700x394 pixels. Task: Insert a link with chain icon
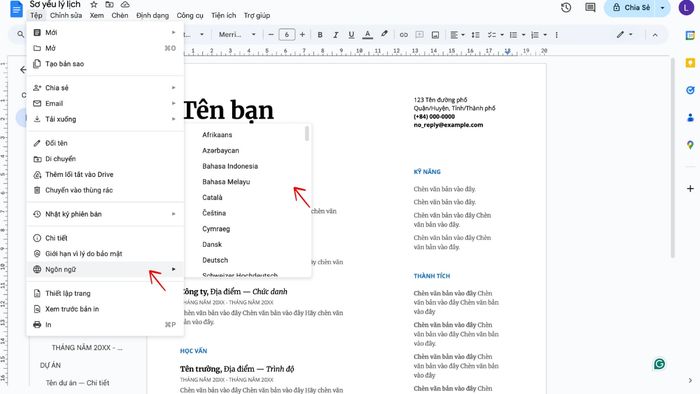click(x=404, y=34)
